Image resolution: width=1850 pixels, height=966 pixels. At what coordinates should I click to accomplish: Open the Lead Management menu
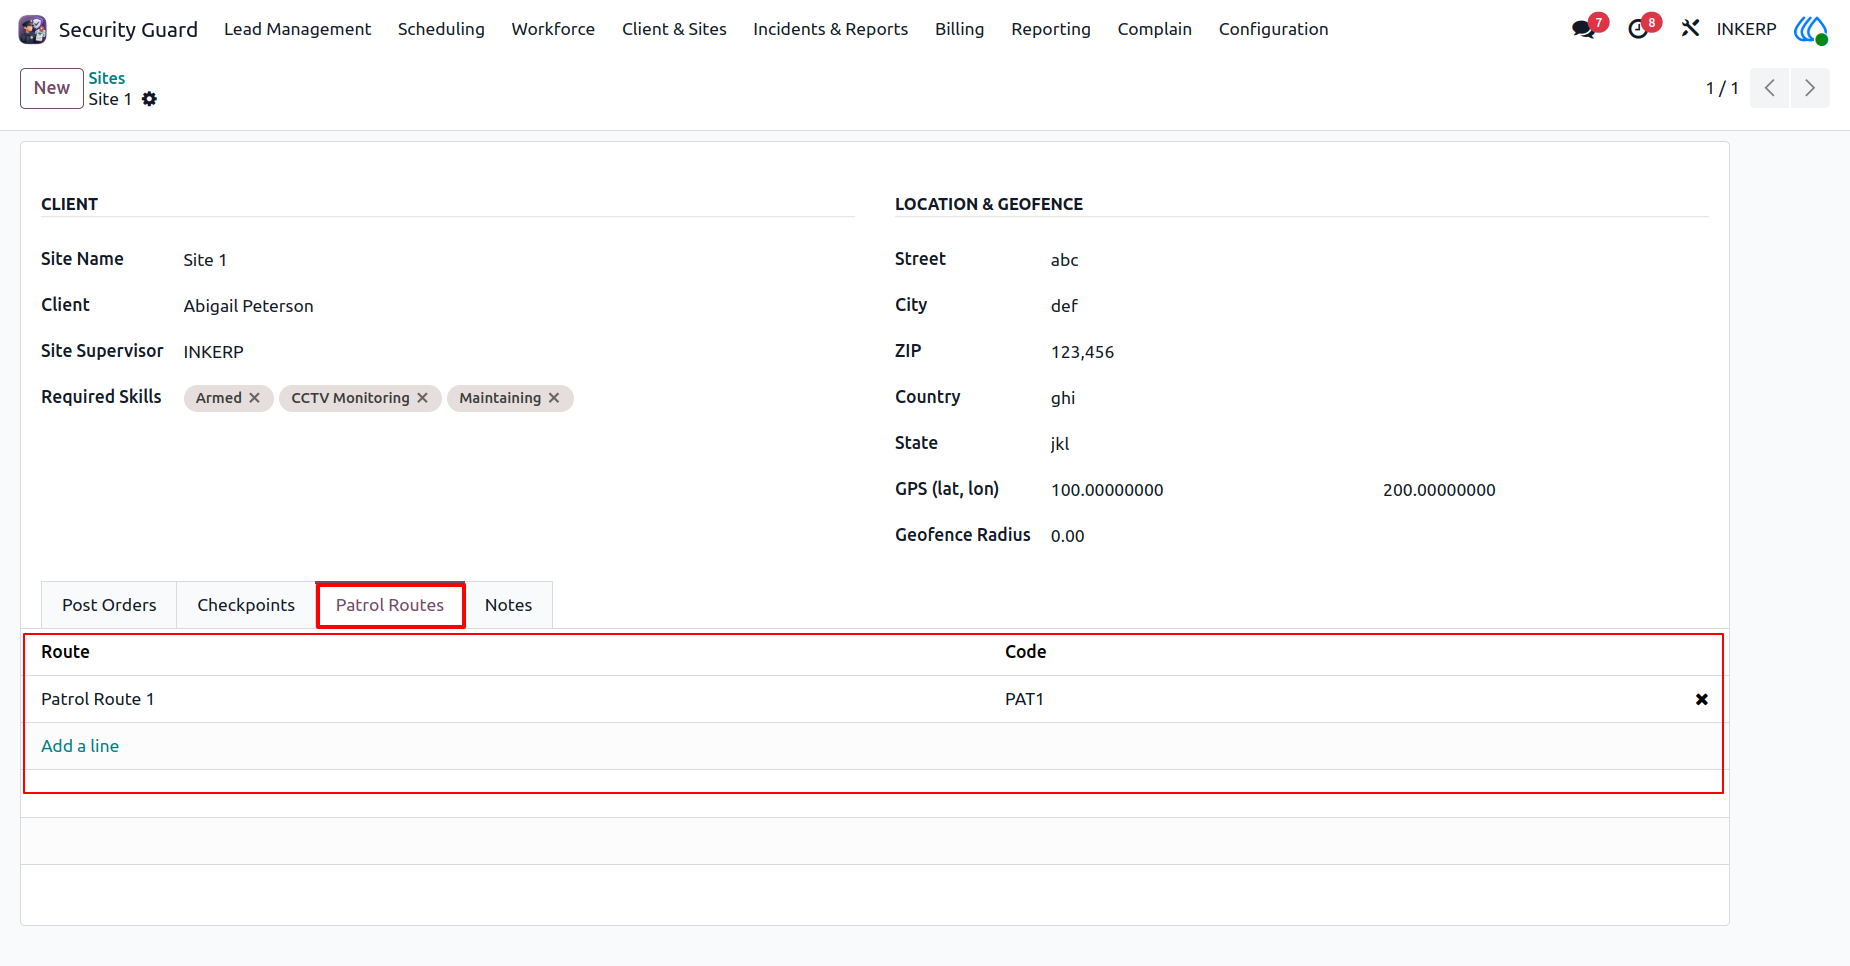click(297, 29)
